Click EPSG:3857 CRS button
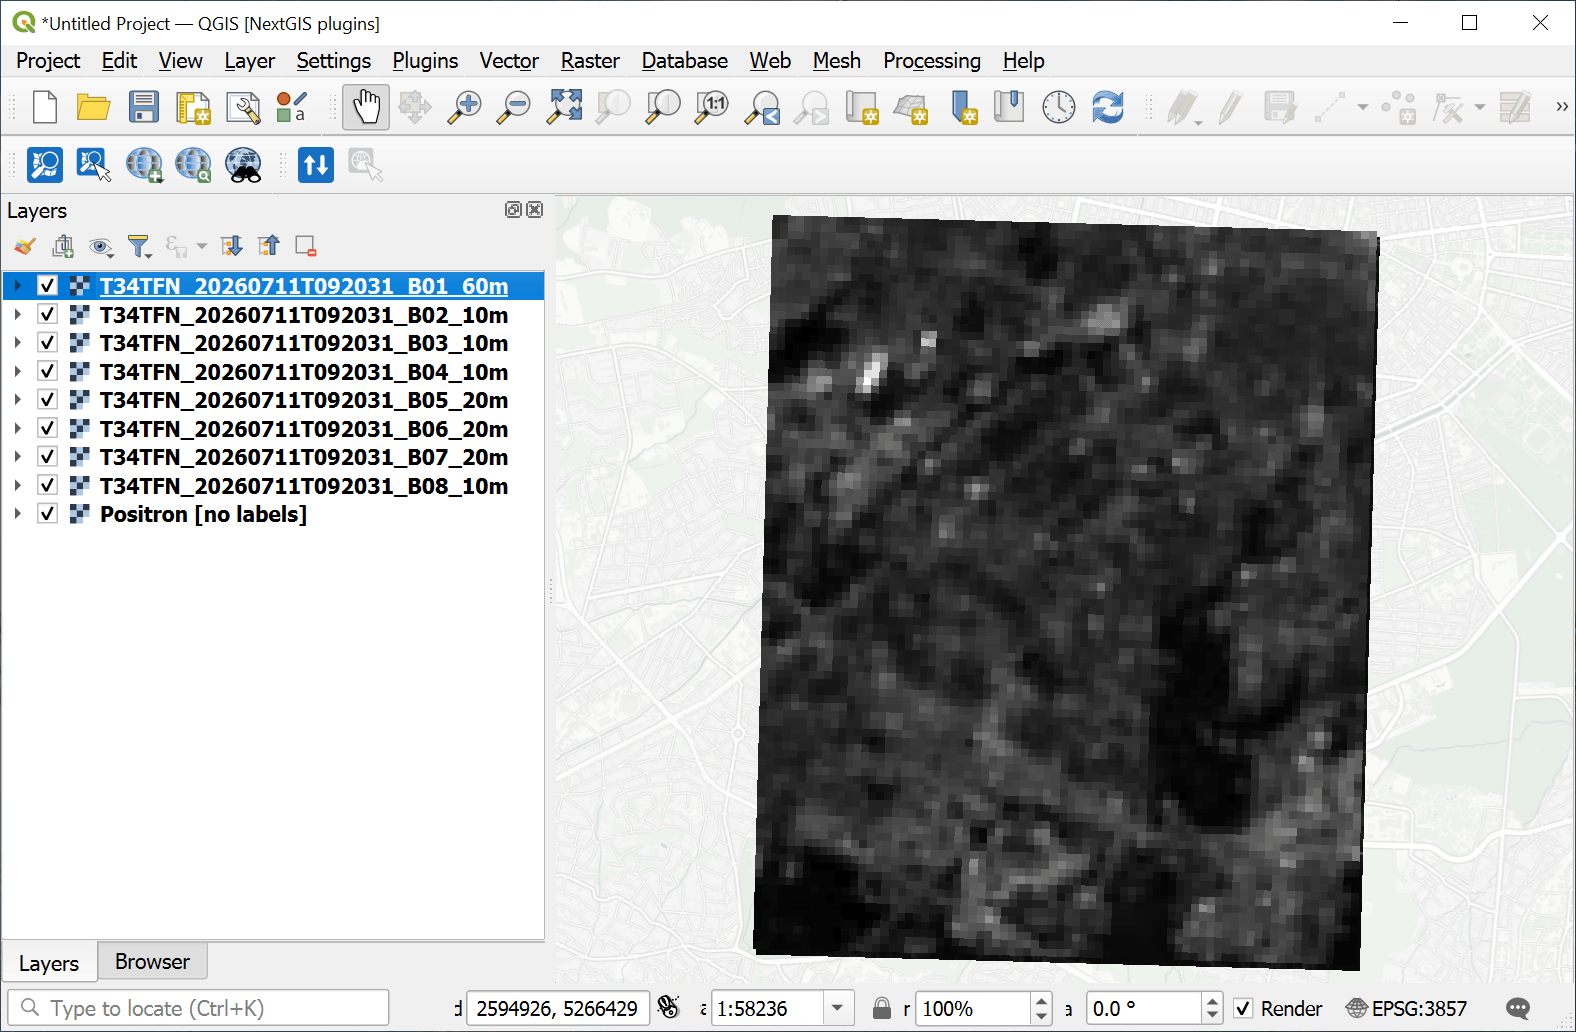The image size is (1576, 1032). [1407, 1008]
